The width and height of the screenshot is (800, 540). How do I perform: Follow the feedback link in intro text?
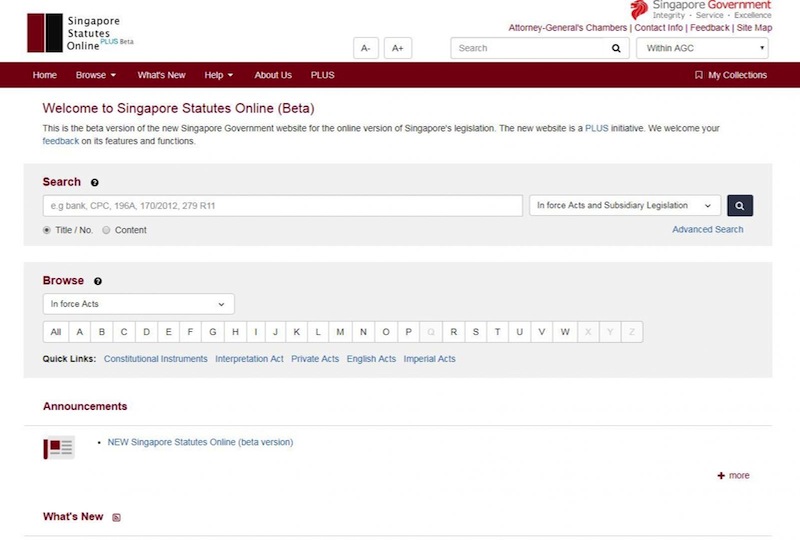61,141
